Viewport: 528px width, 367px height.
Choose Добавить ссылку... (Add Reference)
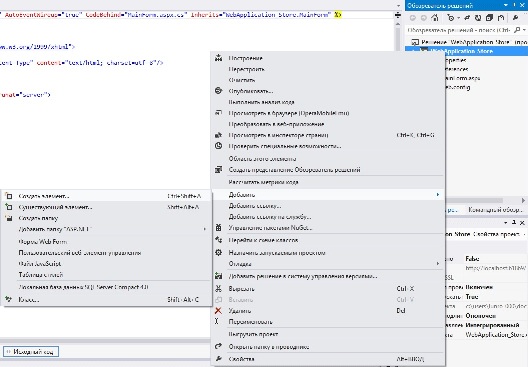tap(255, 206)
